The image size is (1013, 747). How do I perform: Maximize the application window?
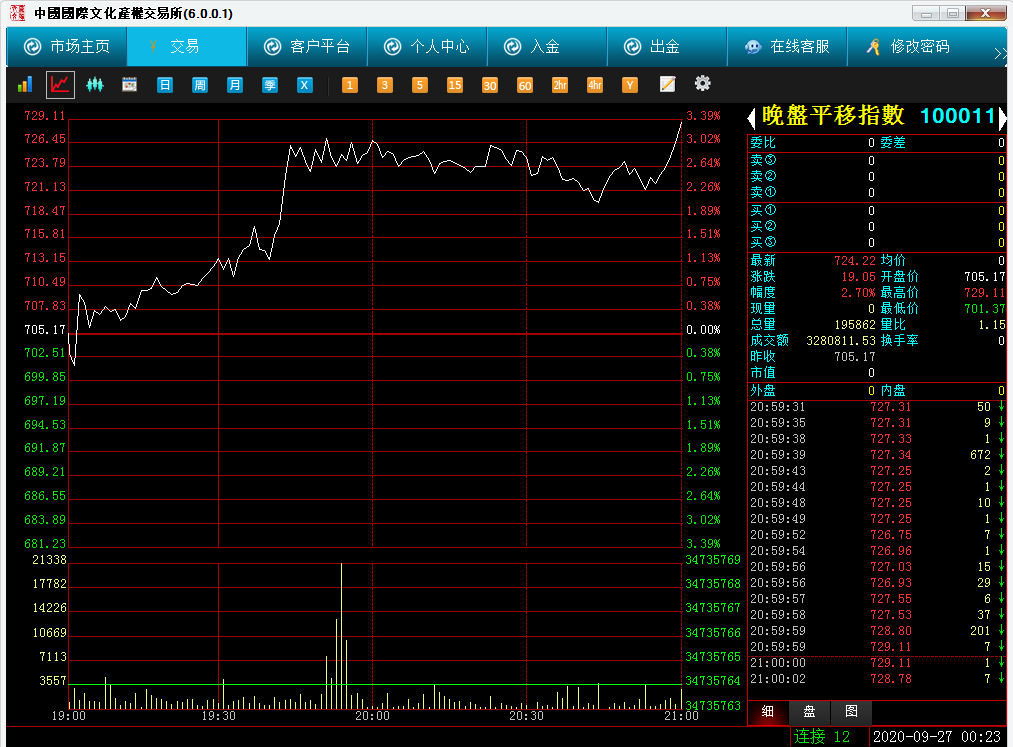(953, 13)
